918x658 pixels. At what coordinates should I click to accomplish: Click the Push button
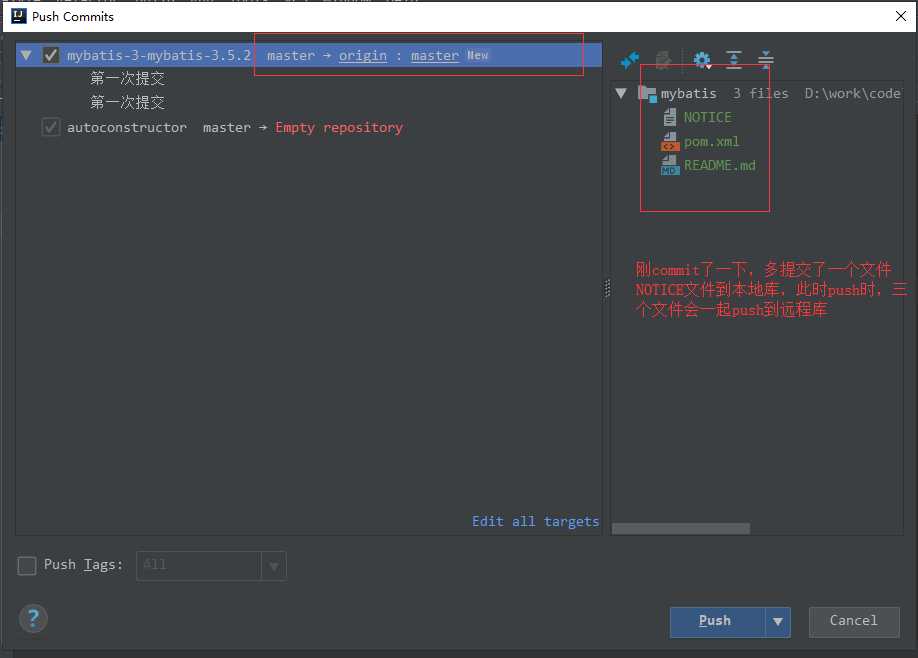click(x=717, y=622)
